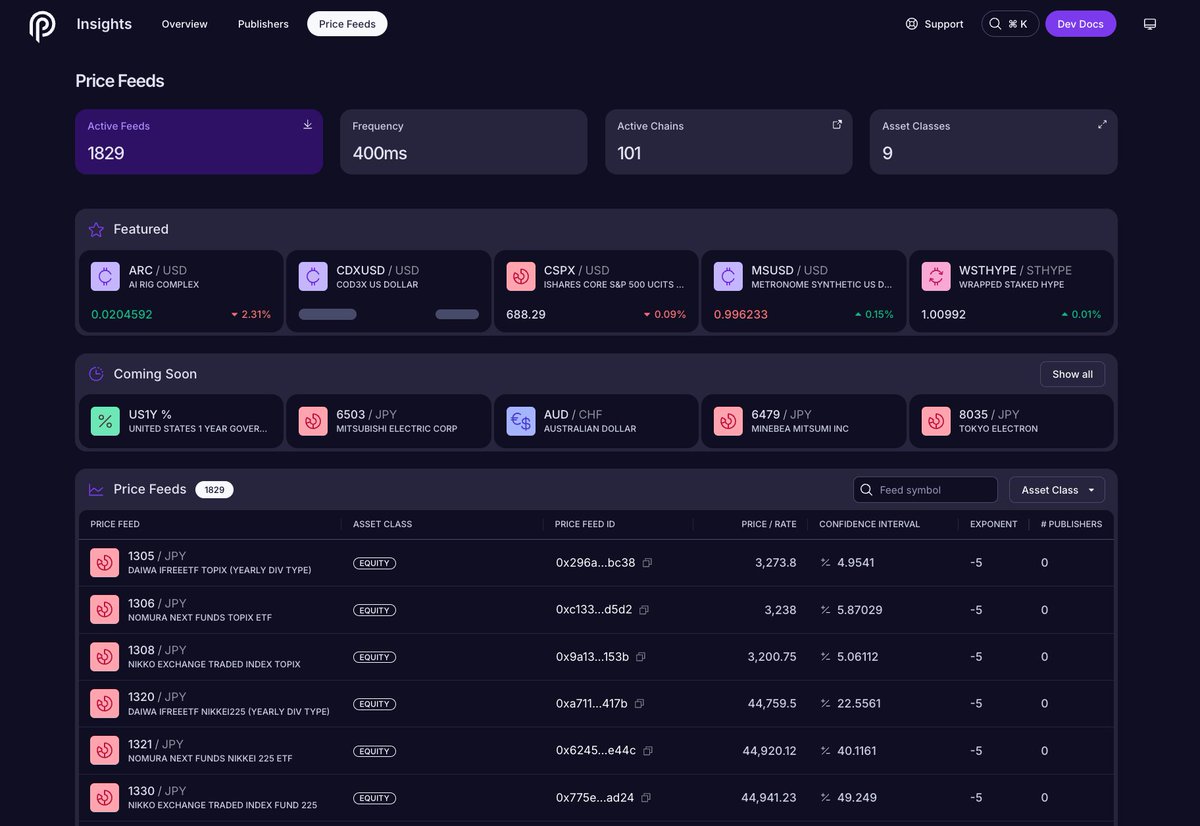Open the Overview tab

[185, 24]
